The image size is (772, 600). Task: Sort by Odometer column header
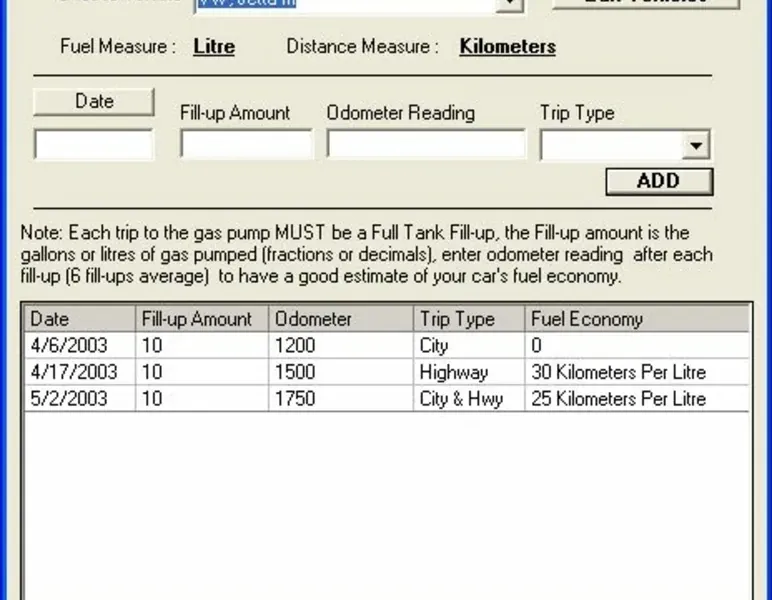coord(341,319)
